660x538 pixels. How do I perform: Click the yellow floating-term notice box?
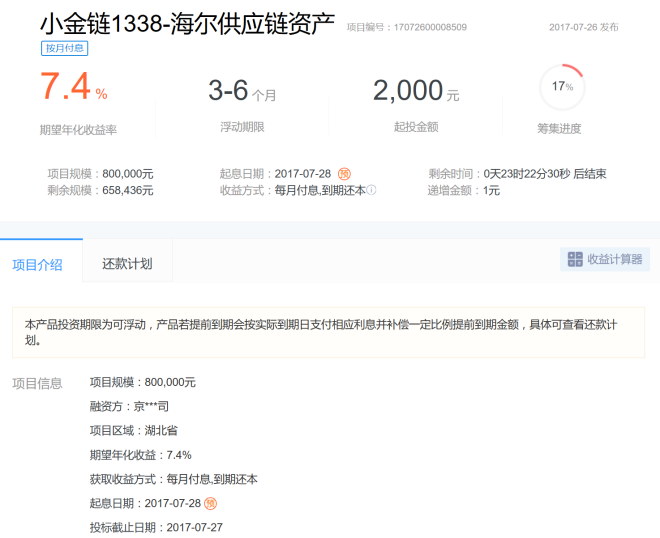328,333
